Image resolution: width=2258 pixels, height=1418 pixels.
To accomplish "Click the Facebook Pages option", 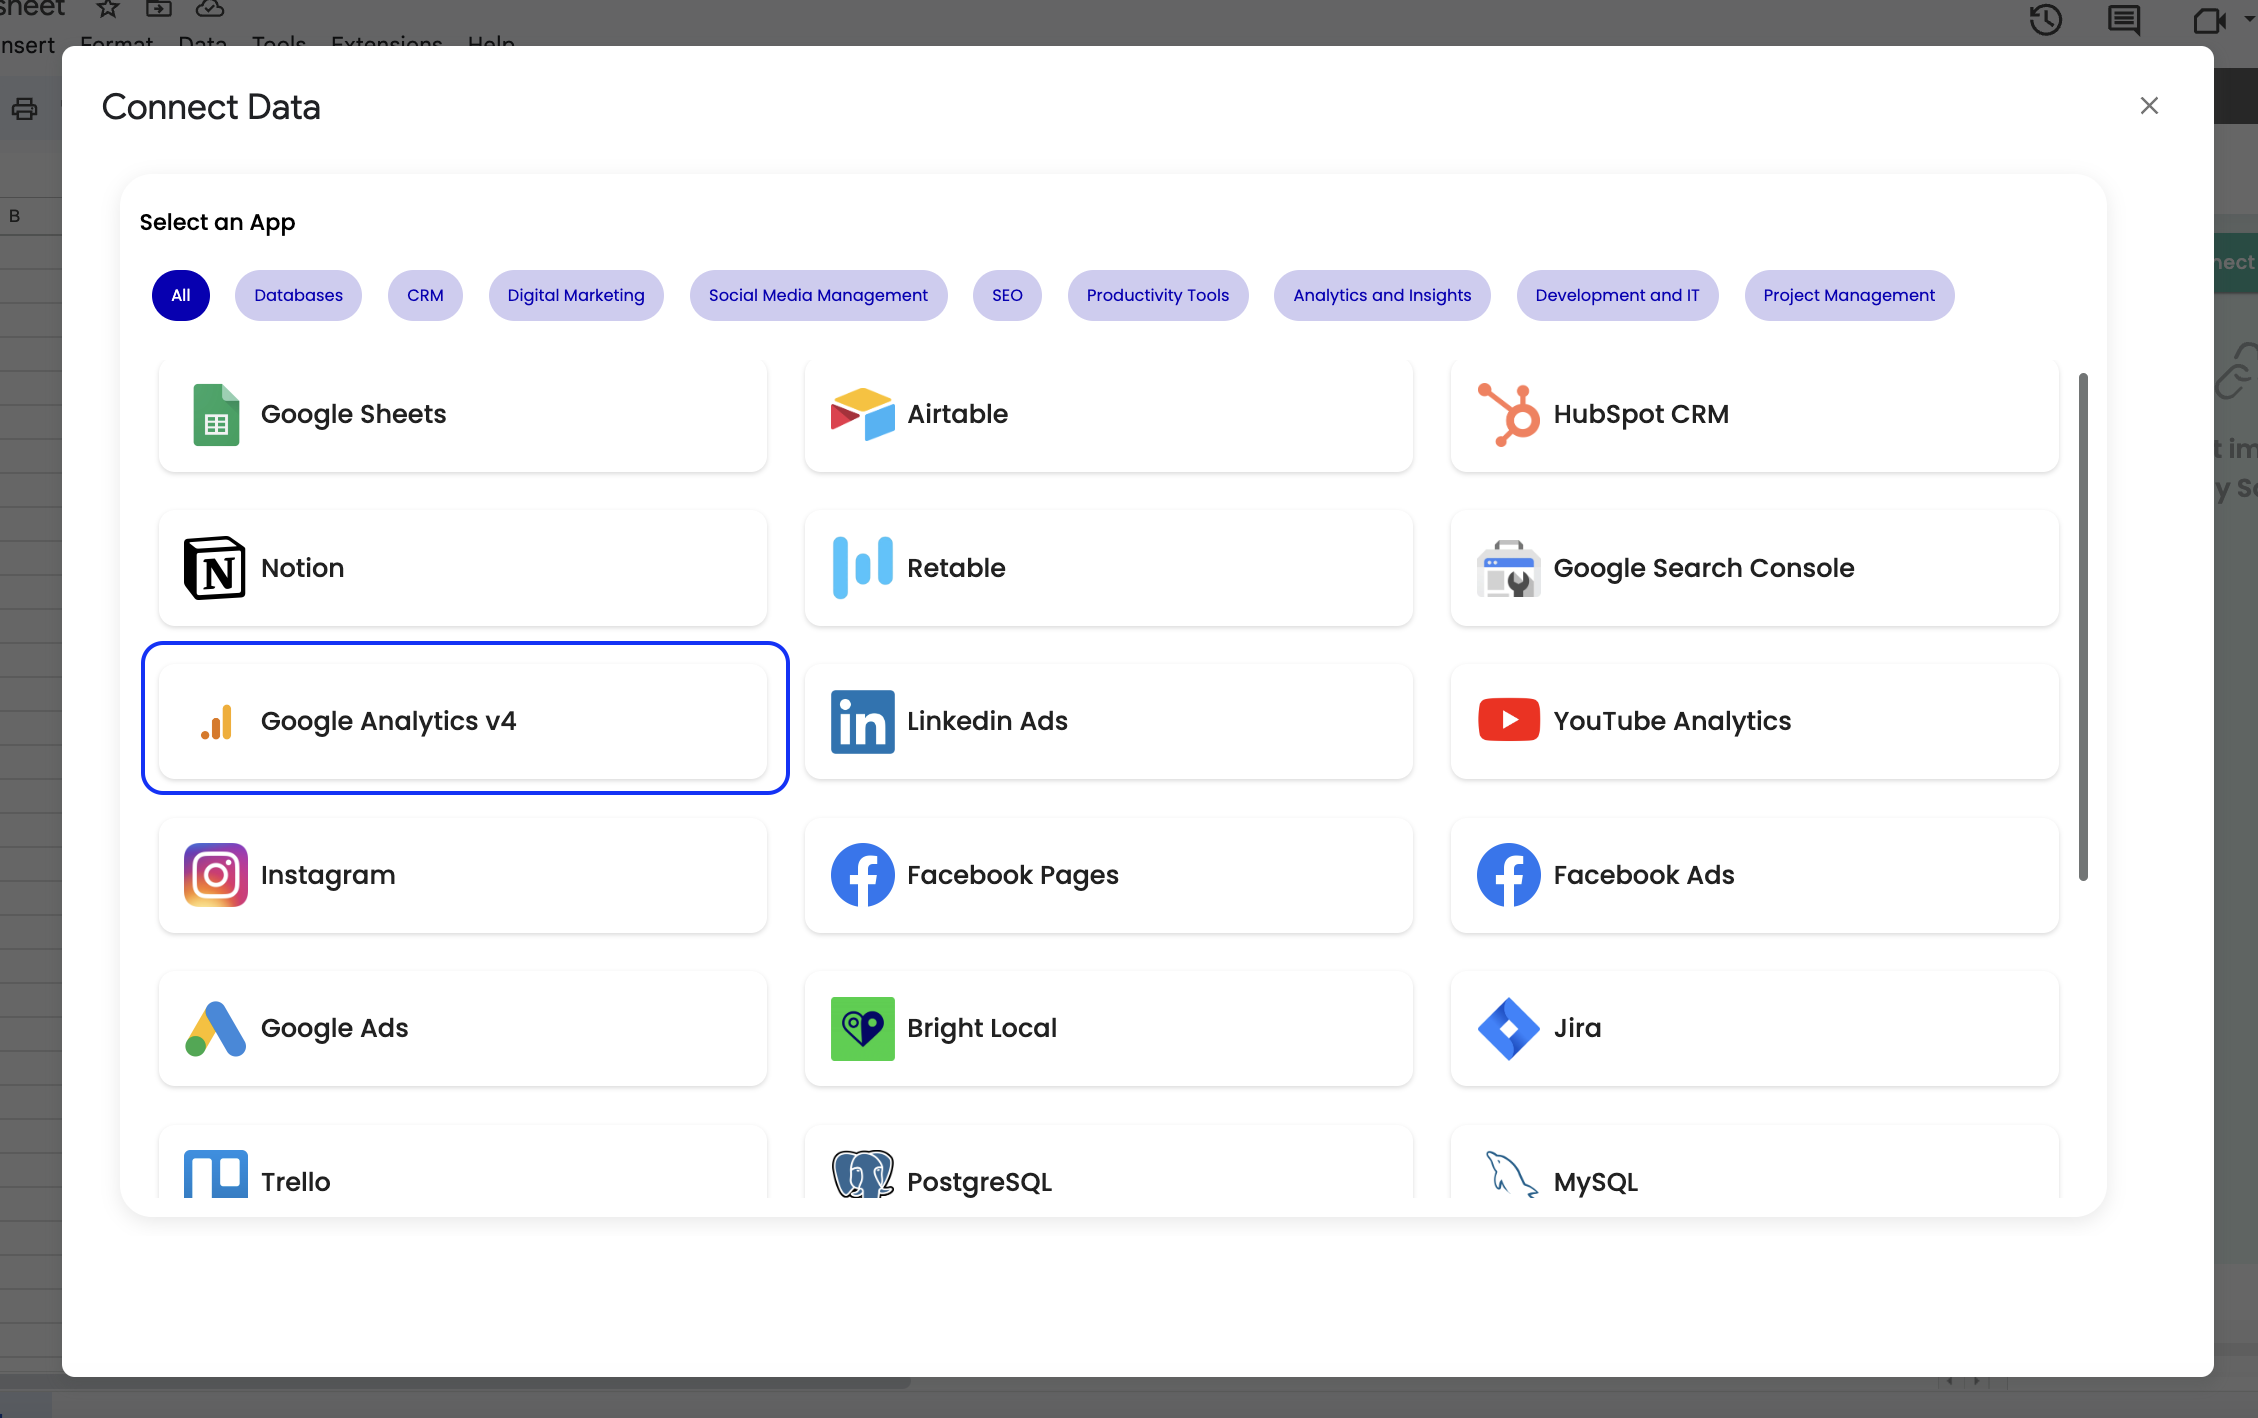I will click(1107, 875).
